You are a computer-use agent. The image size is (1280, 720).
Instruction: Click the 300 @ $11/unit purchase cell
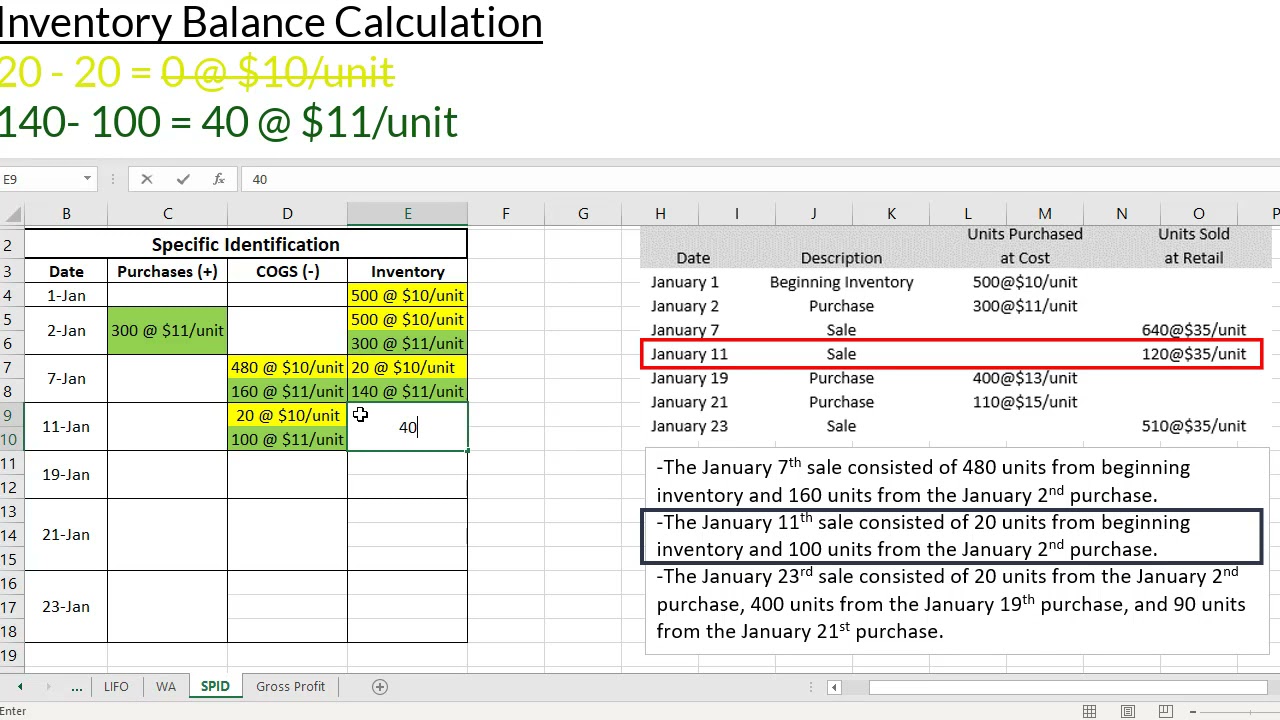click(167, 331)
